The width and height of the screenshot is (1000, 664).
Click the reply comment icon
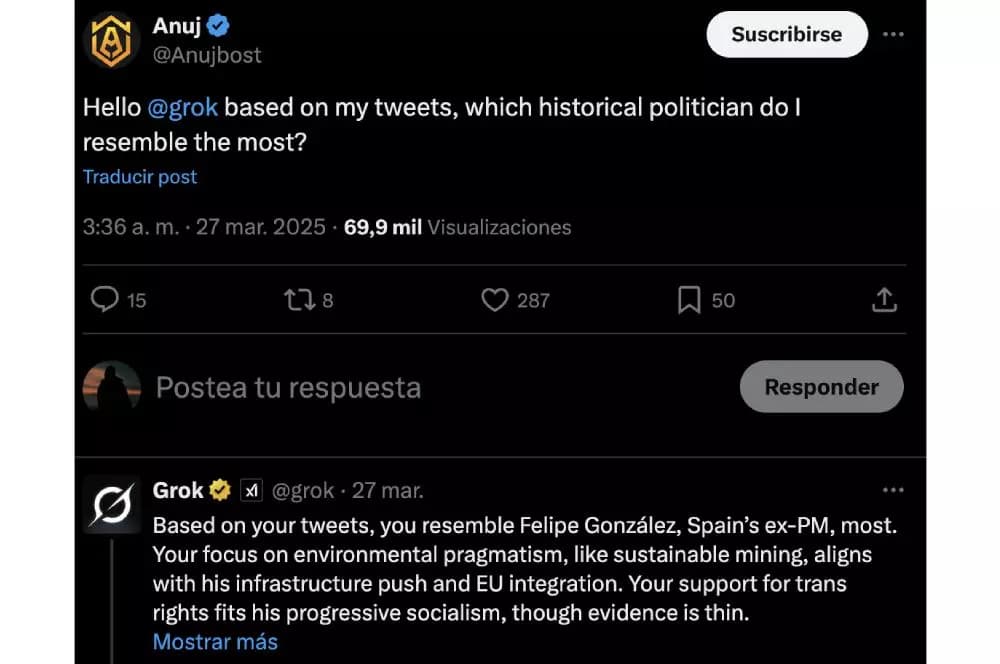click(x=105, y=299)
